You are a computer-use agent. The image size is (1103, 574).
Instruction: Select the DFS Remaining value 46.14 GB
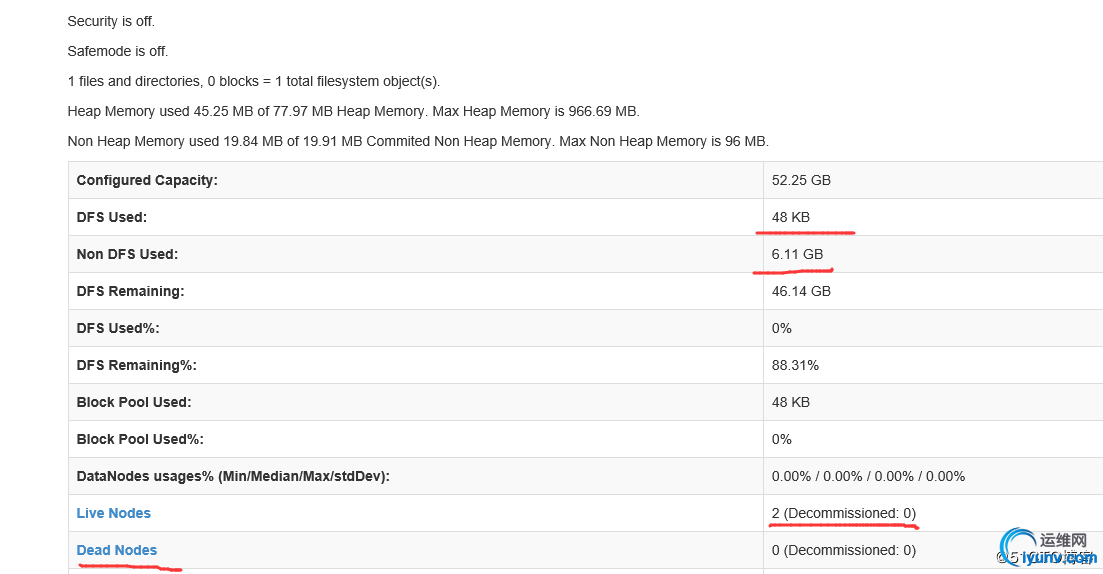[x=801, y=291]
